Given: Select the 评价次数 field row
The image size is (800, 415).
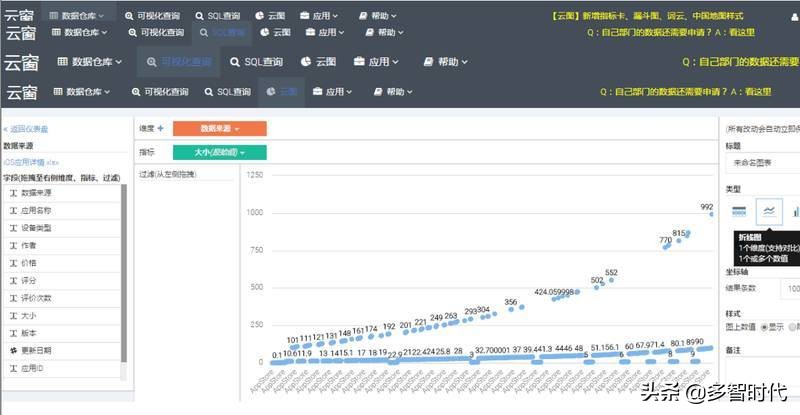Looking at the screenshot, I should (x=62, y=298).
